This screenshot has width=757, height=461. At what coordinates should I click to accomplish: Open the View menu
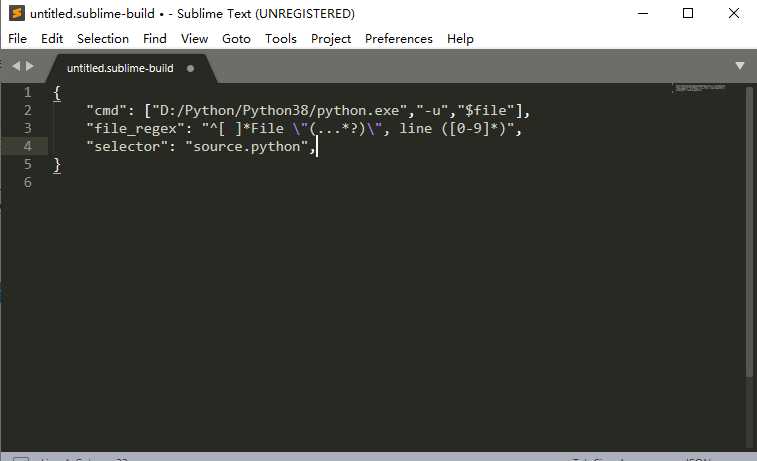pos(194,39)
